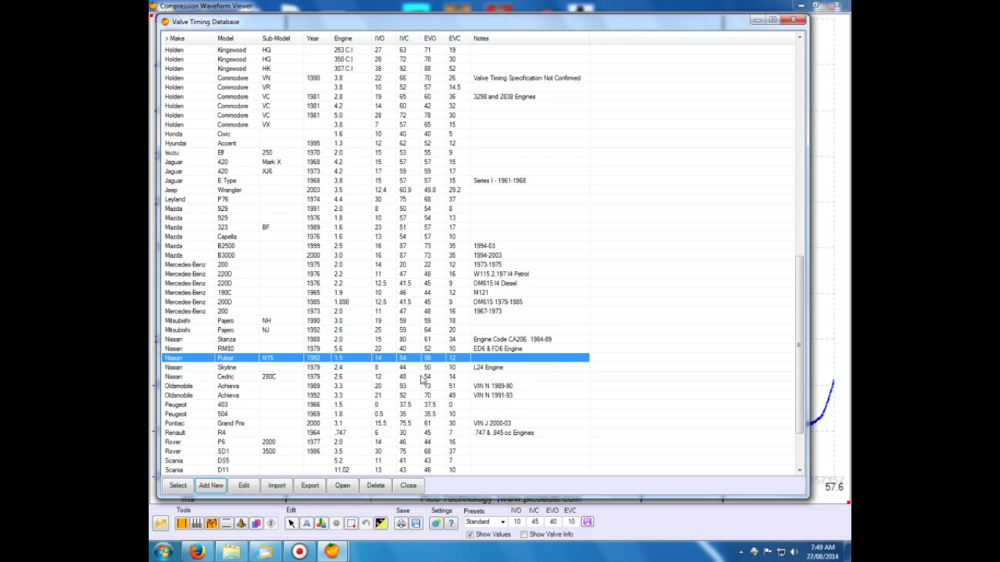Click the Edit button in the database window
This screenshot has height=562, width=1000.
click(244, 485)
